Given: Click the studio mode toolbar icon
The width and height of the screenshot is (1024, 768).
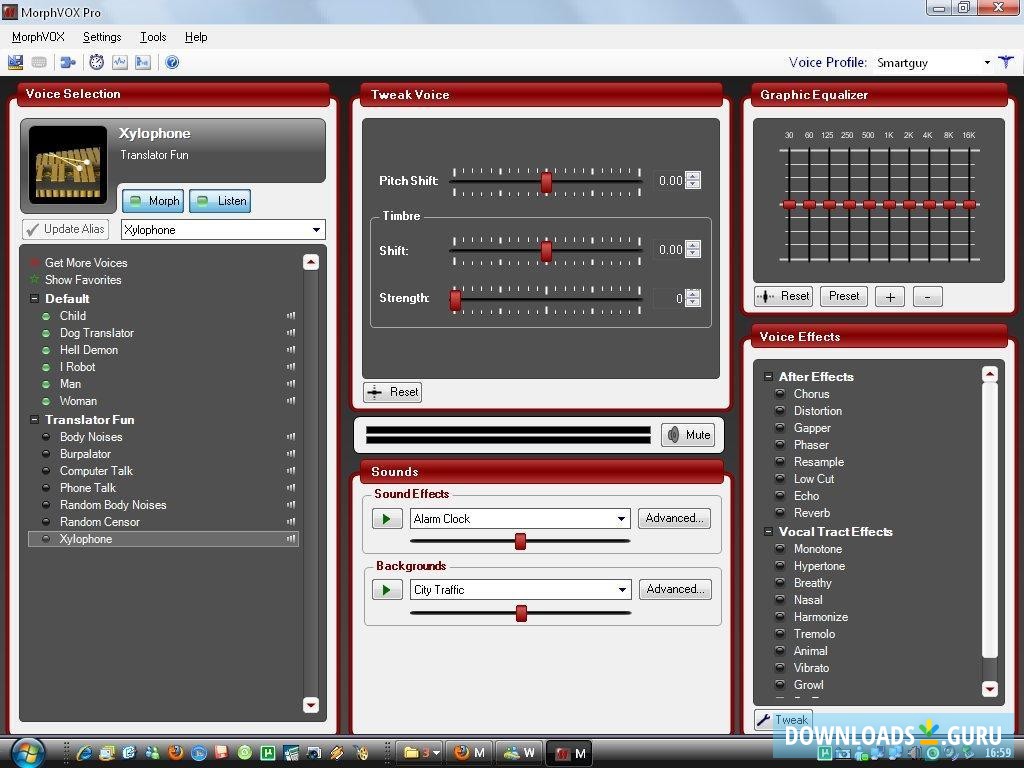Looking at the screenshot, I should pos(15,63).
